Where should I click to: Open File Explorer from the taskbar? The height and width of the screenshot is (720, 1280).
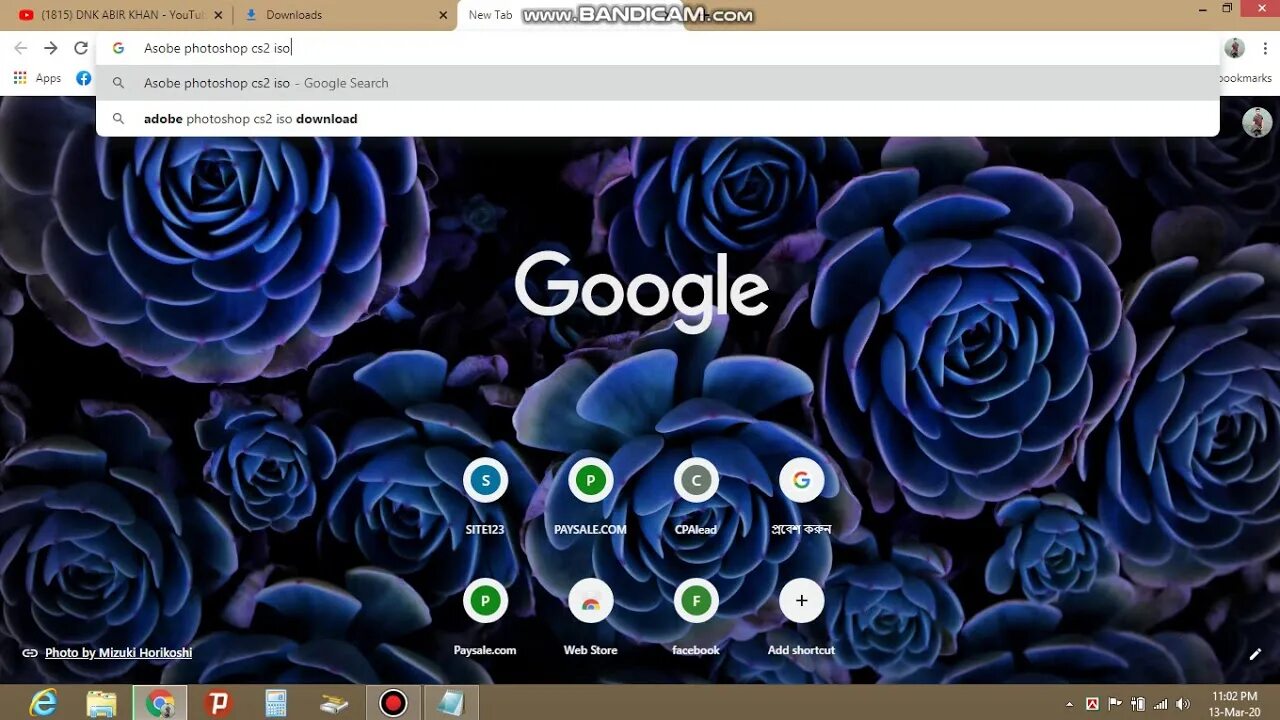[101, 703]
